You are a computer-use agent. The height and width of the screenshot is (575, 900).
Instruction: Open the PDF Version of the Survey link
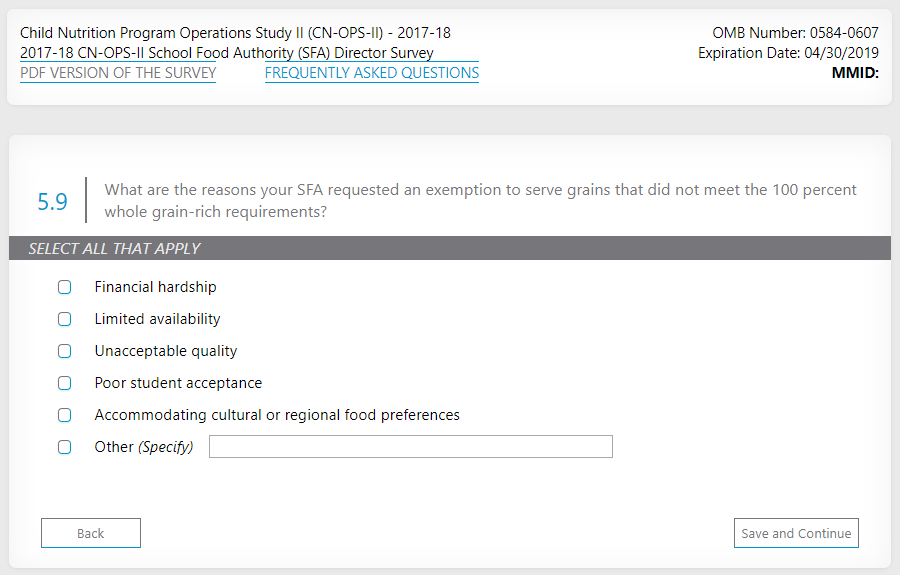point(118,73)
